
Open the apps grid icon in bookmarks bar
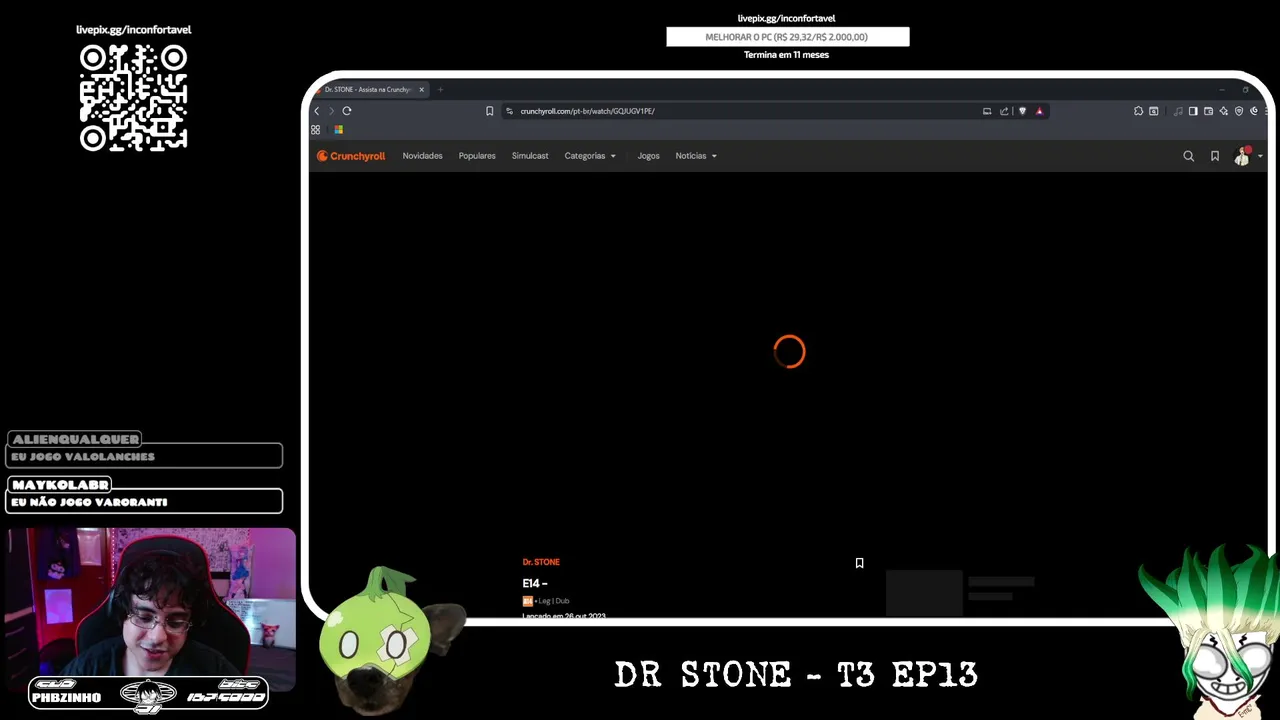316,130
